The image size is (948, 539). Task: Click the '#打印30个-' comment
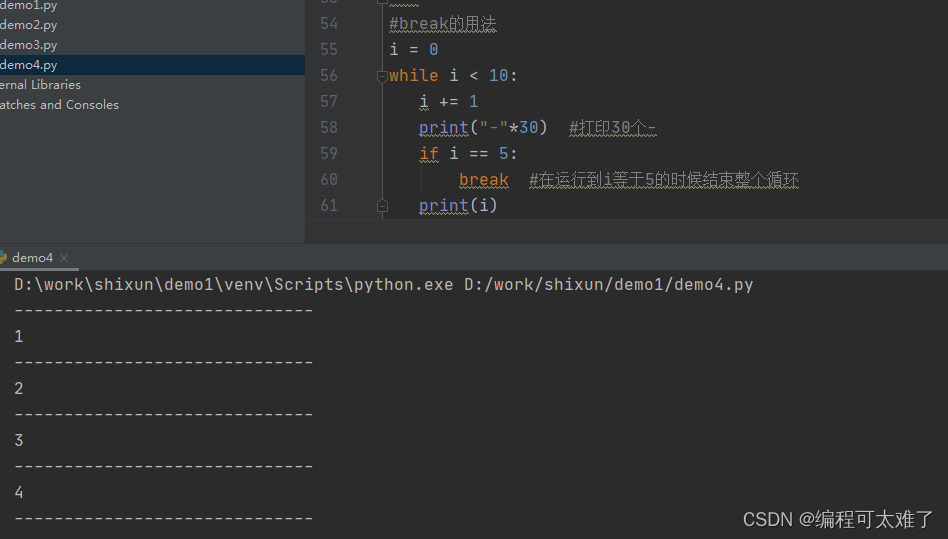click(x=612, y=128)
